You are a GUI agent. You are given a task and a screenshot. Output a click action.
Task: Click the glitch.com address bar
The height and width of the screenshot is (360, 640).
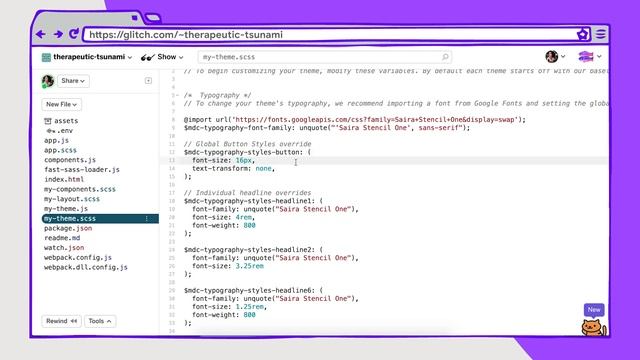(x=330, y=35)
